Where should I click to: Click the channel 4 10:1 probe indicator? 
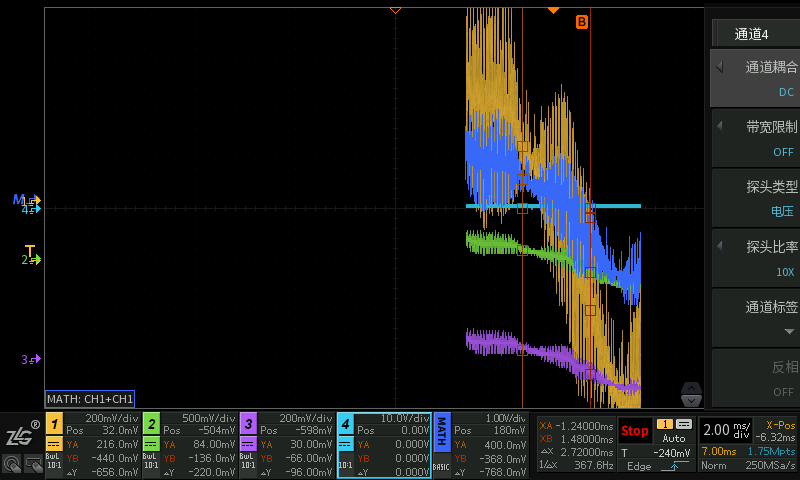tap(345, 465)
